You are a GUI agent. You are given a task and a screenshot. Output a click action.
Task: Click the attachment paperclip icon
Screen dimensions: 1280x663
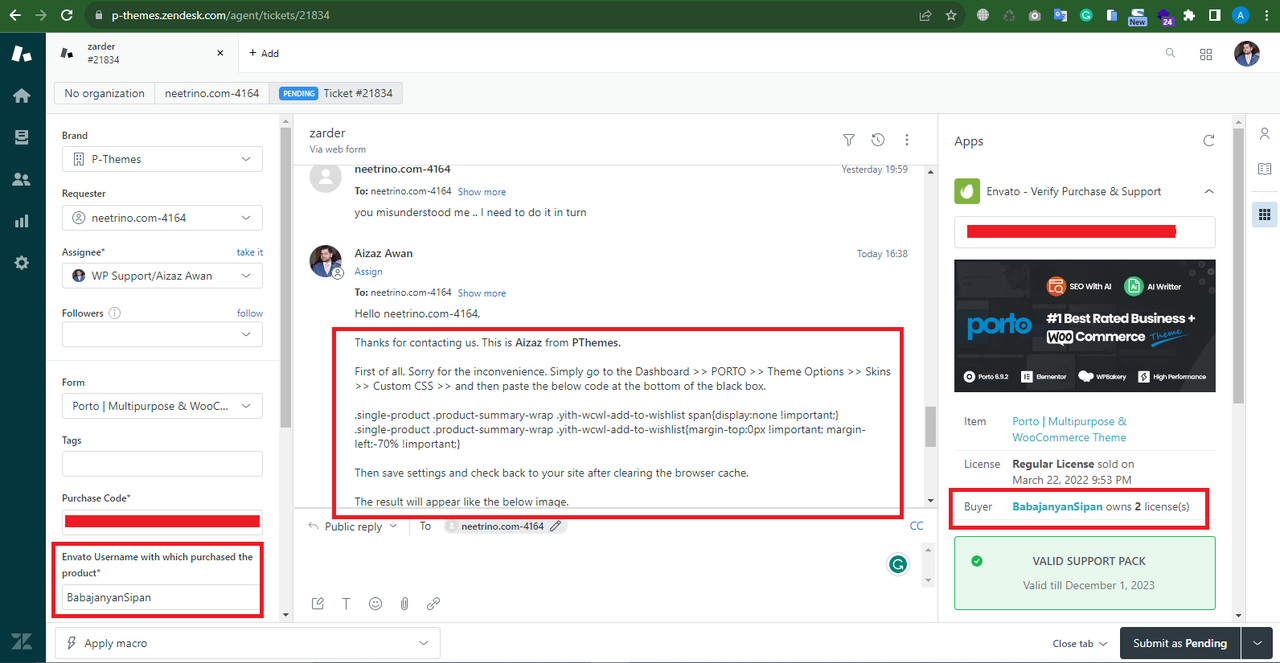tap(404, 603)
